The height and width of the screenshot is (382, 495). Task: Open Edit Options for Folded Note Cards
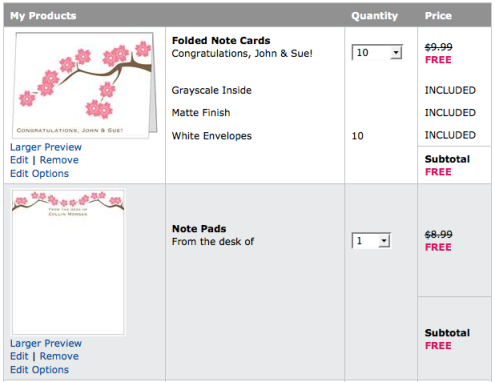(39, 173)
